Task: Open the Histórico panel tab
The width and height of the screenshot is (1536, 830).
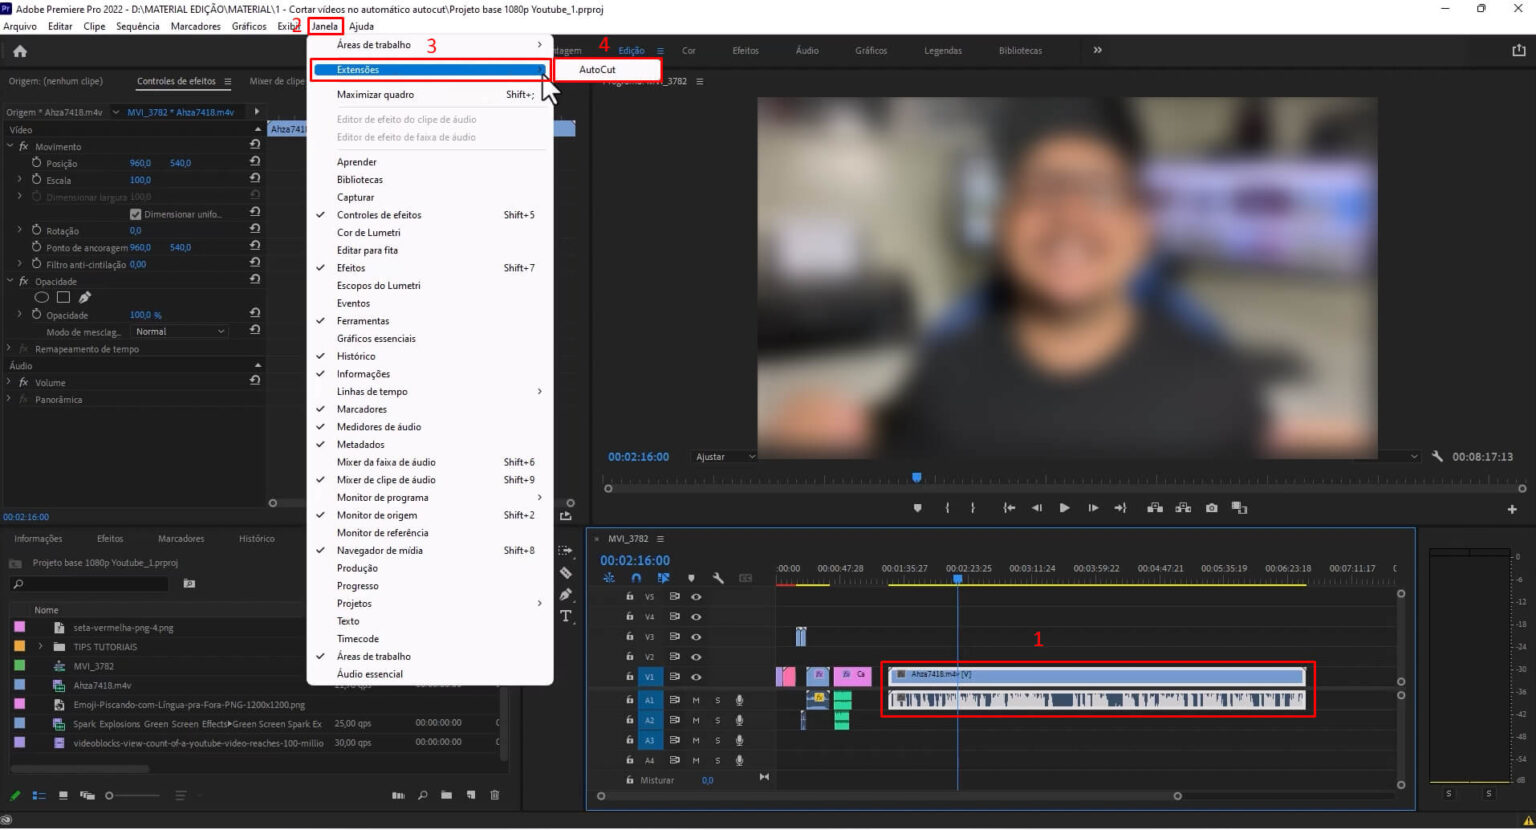Action: (256, 539)
